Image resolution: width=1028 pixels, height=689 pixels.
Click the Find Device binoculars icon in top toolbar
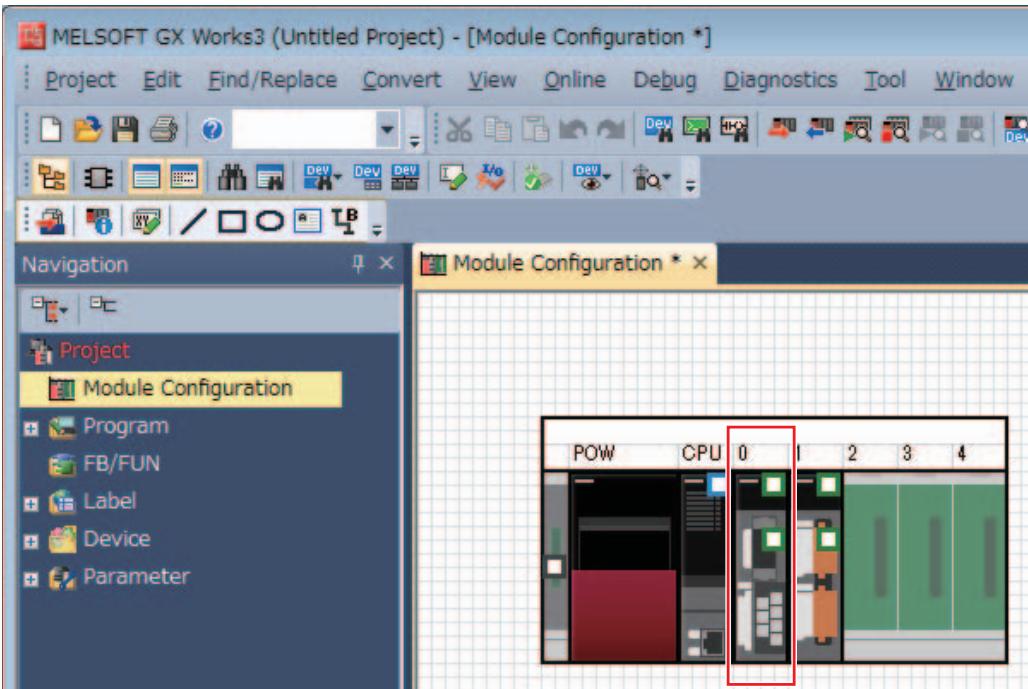pyautogui.click(x=658, y=128)
